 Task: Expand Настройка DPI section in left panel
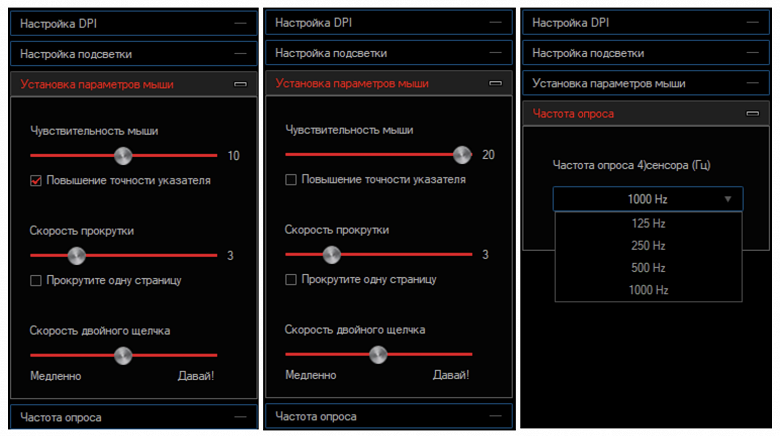tap(133, 23)
